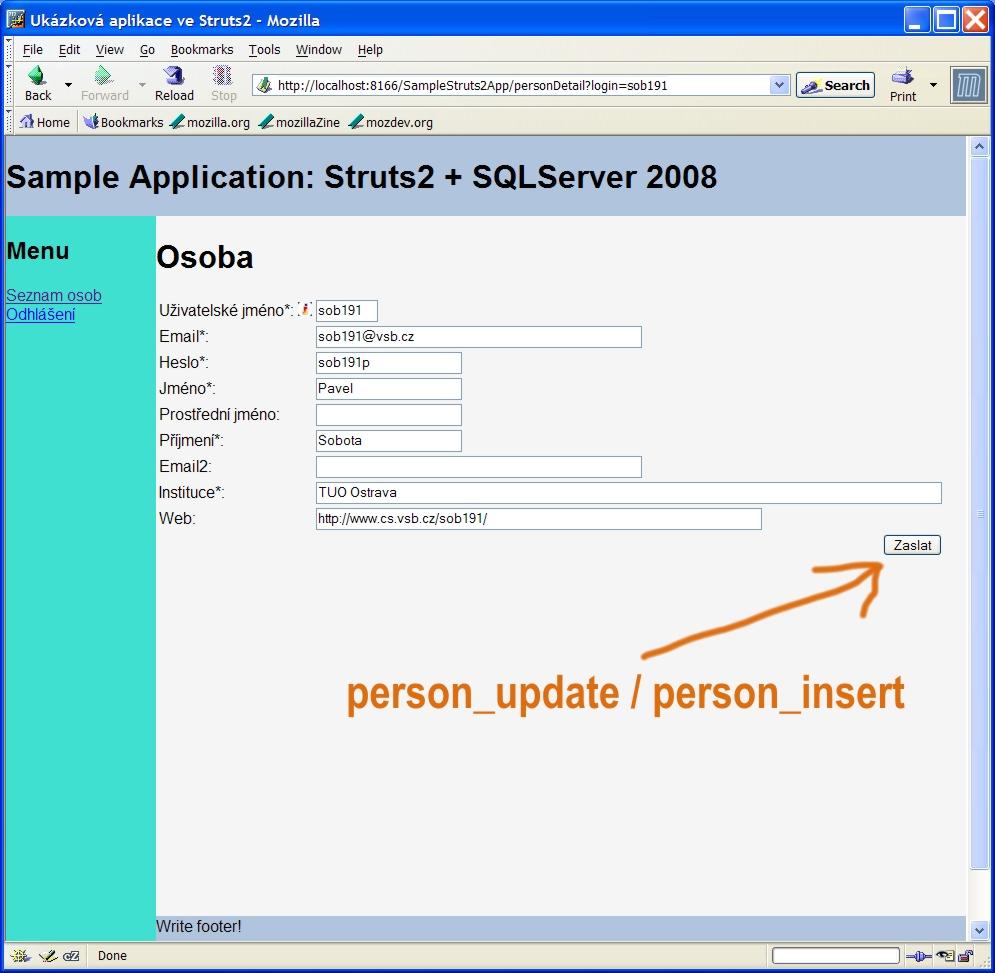Click the empty Email2 field
Image resolution: width=995 pixels, height=973 pixels.
point(478,467)
